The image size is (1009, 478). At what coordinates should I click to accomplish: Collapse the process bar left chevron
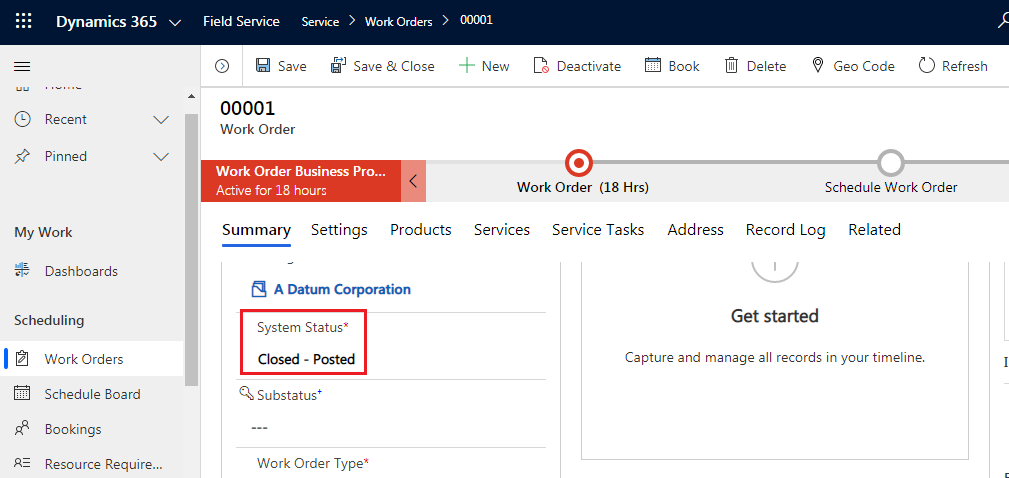(414, 181)
